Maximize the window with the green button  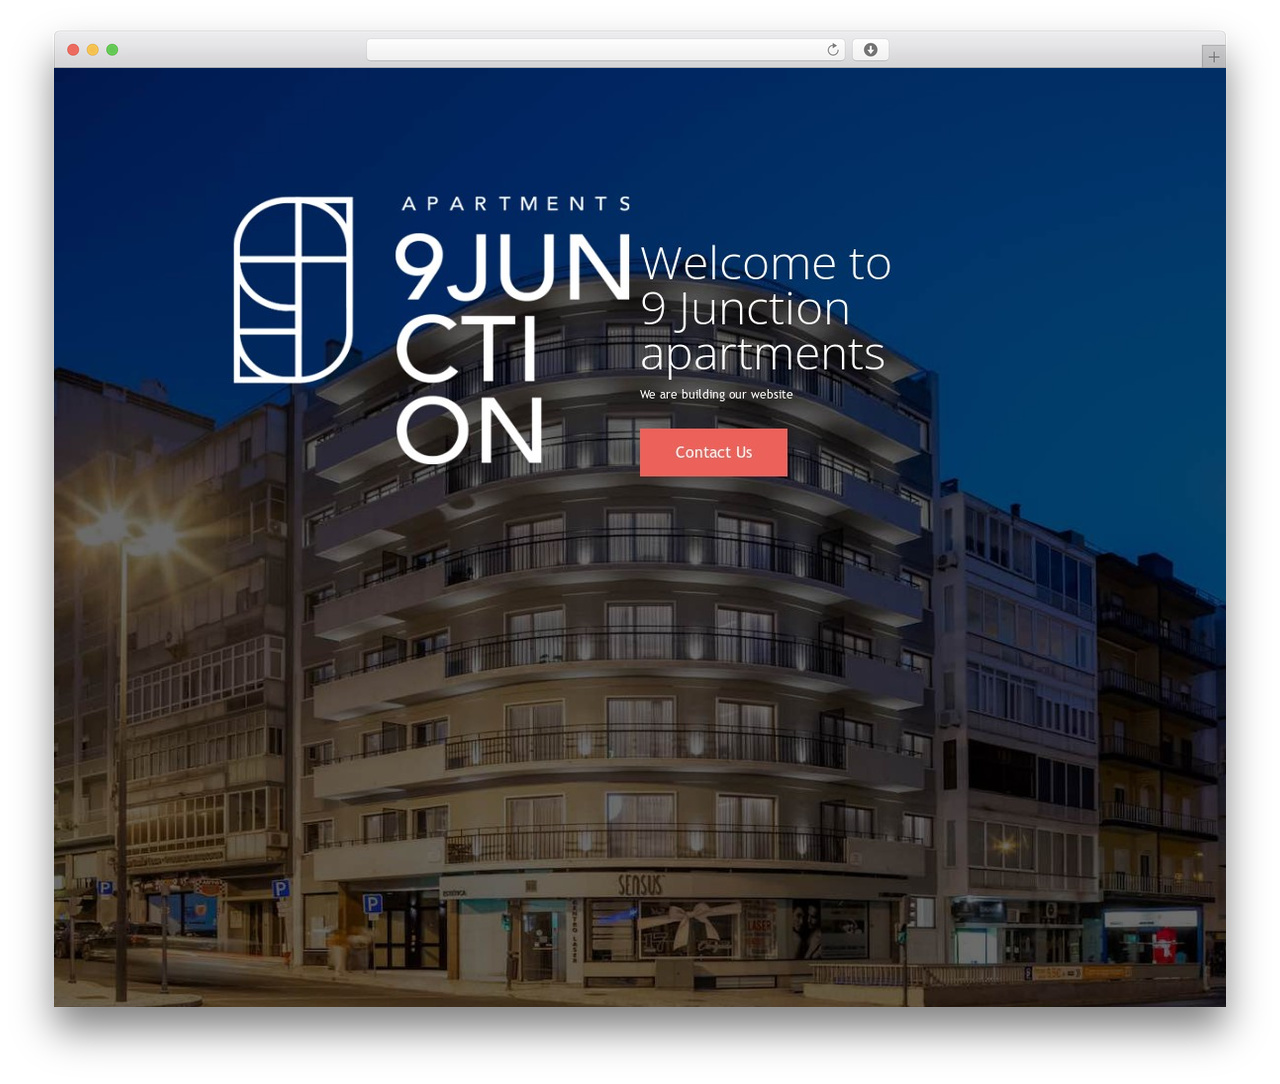[x=112, y=50]
